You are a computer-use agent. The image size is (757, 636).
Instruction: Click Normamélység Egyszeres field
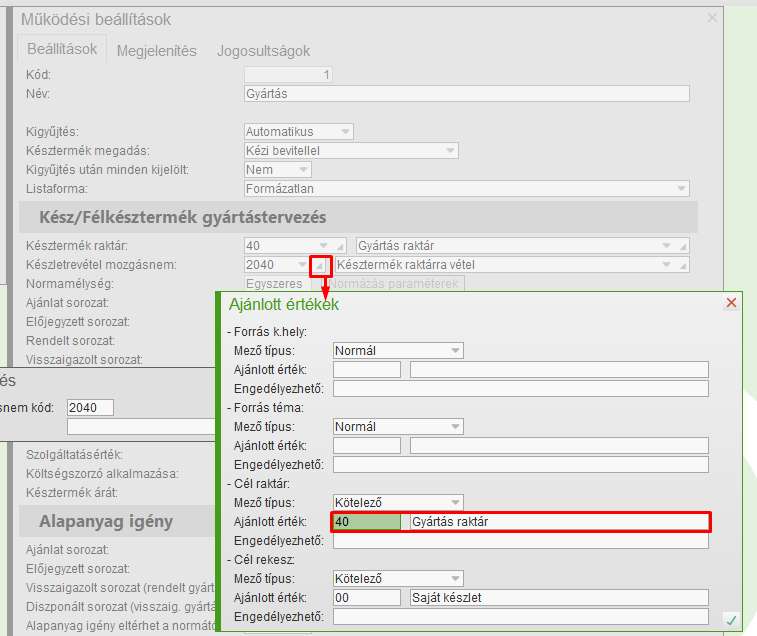278,283
